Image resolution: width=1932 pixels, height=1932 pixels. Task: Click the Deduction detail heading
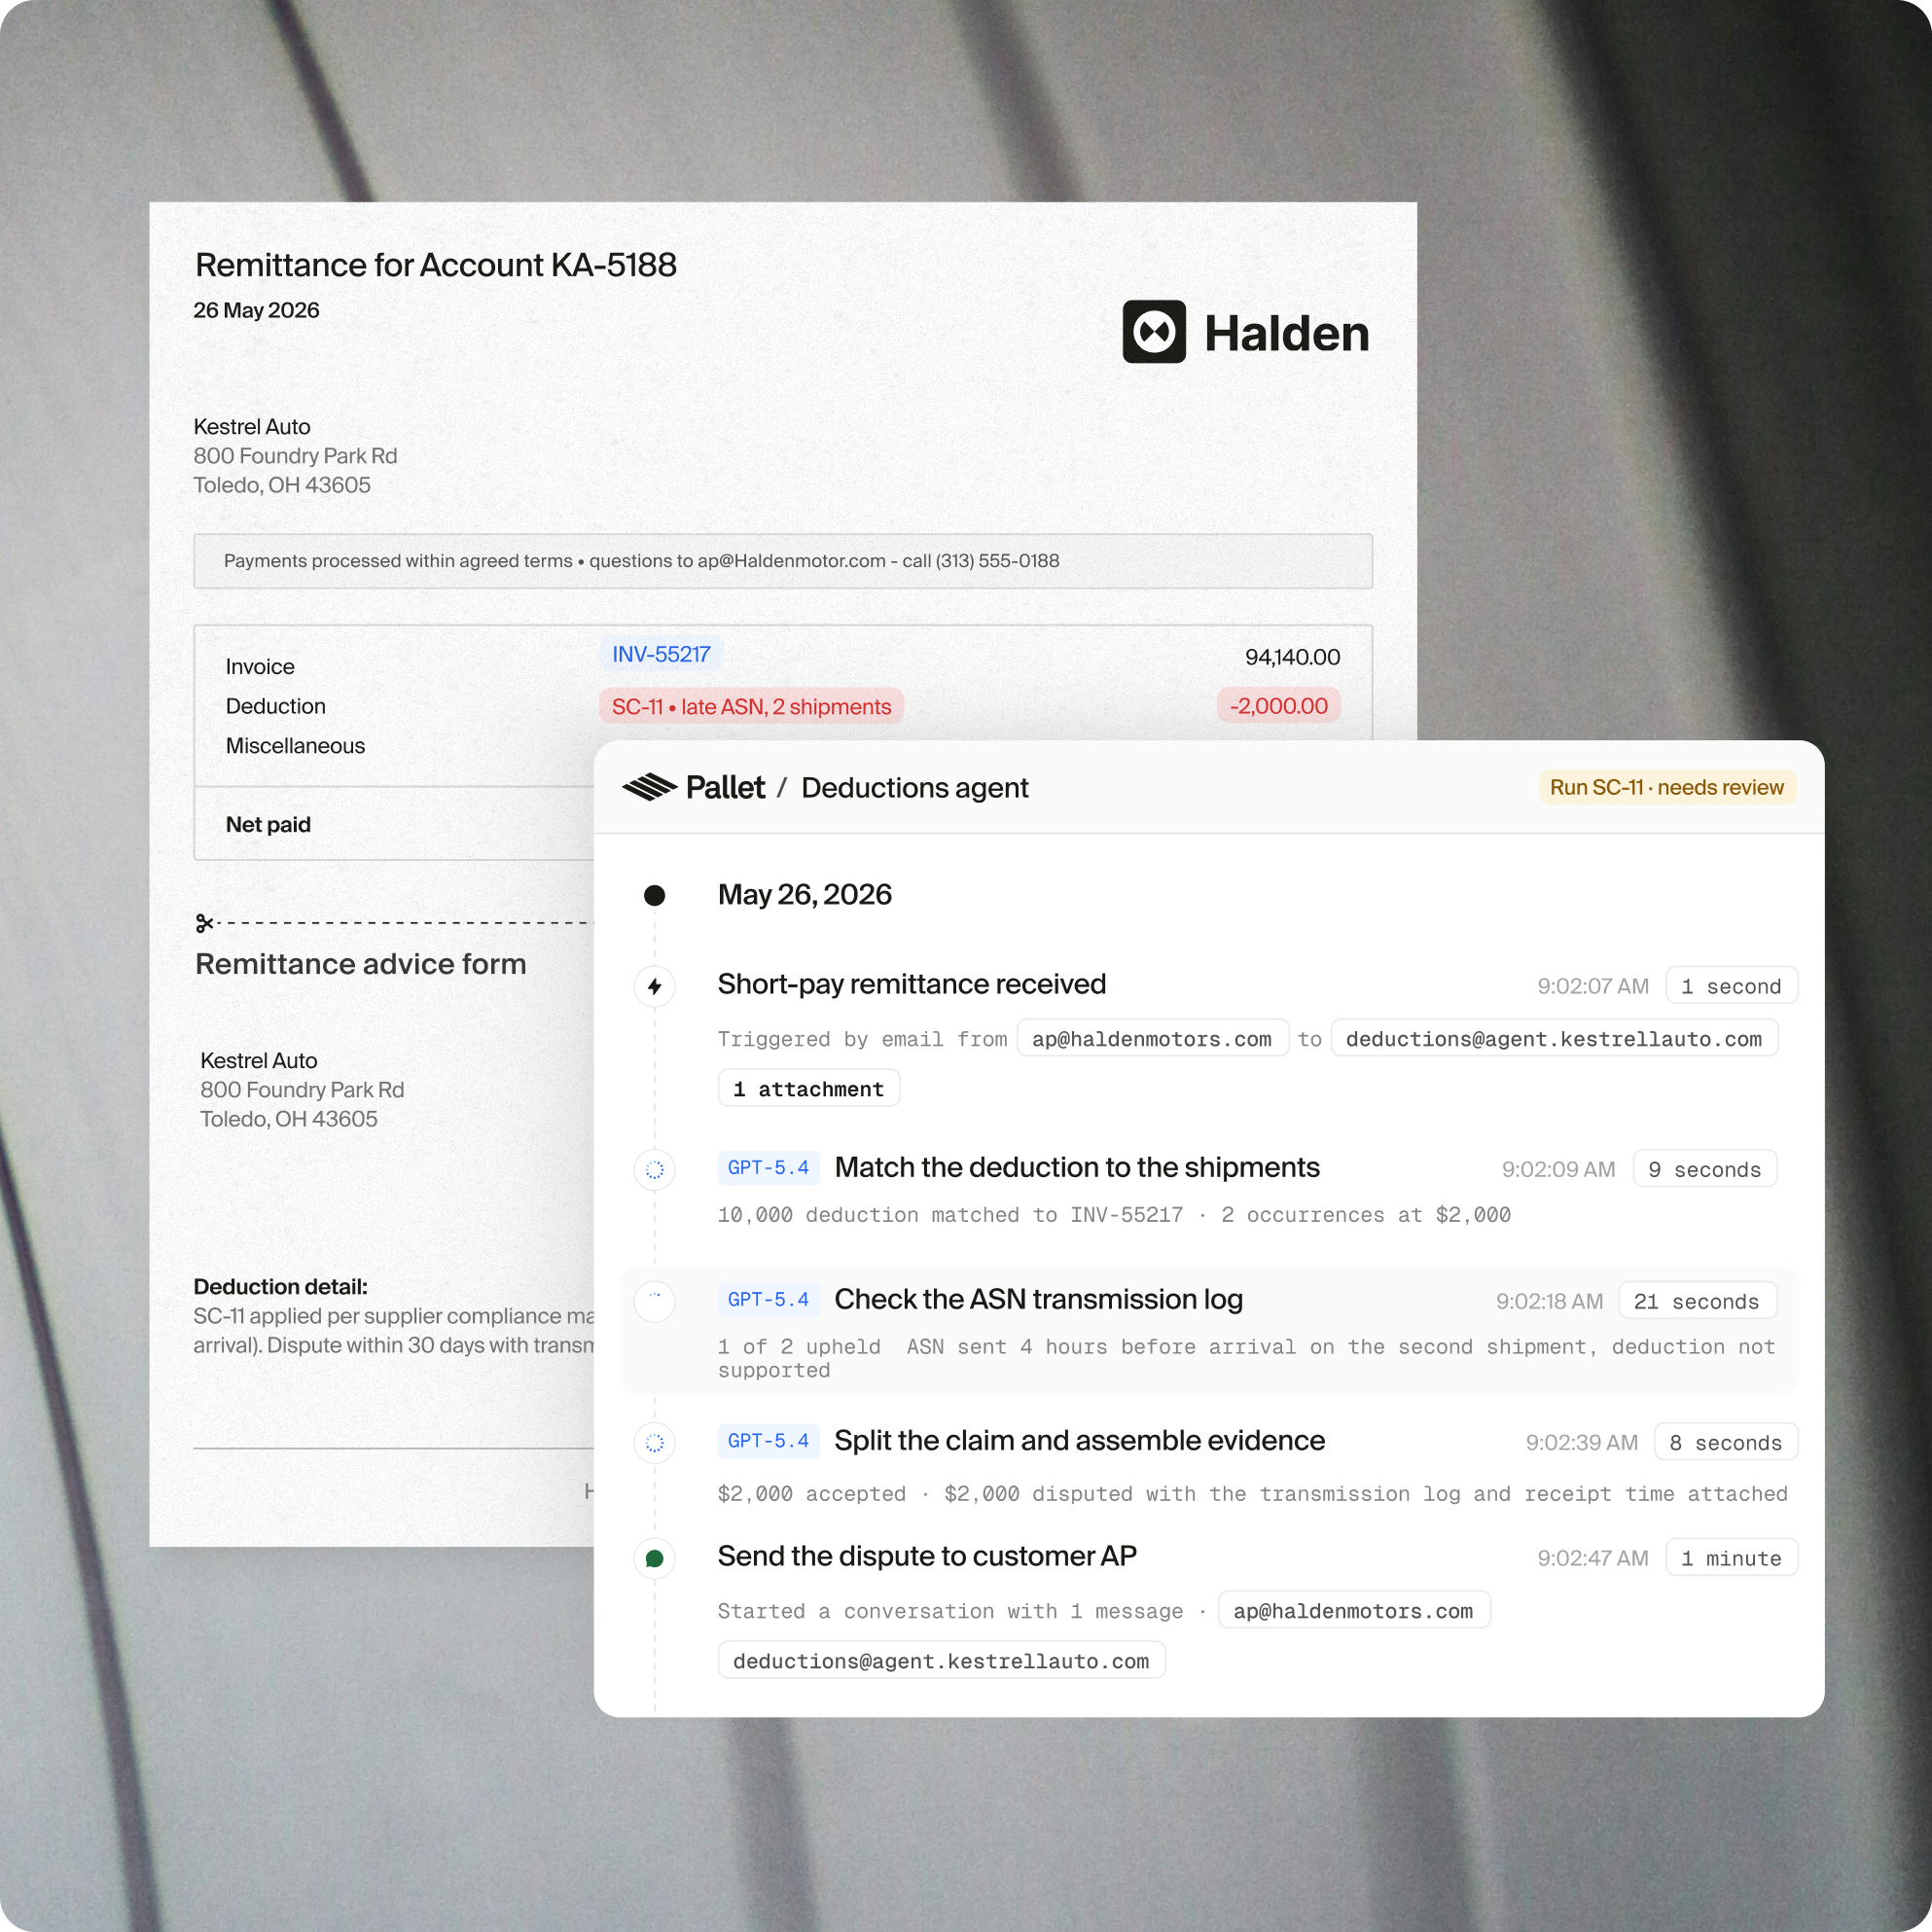tap(280, 1287)
